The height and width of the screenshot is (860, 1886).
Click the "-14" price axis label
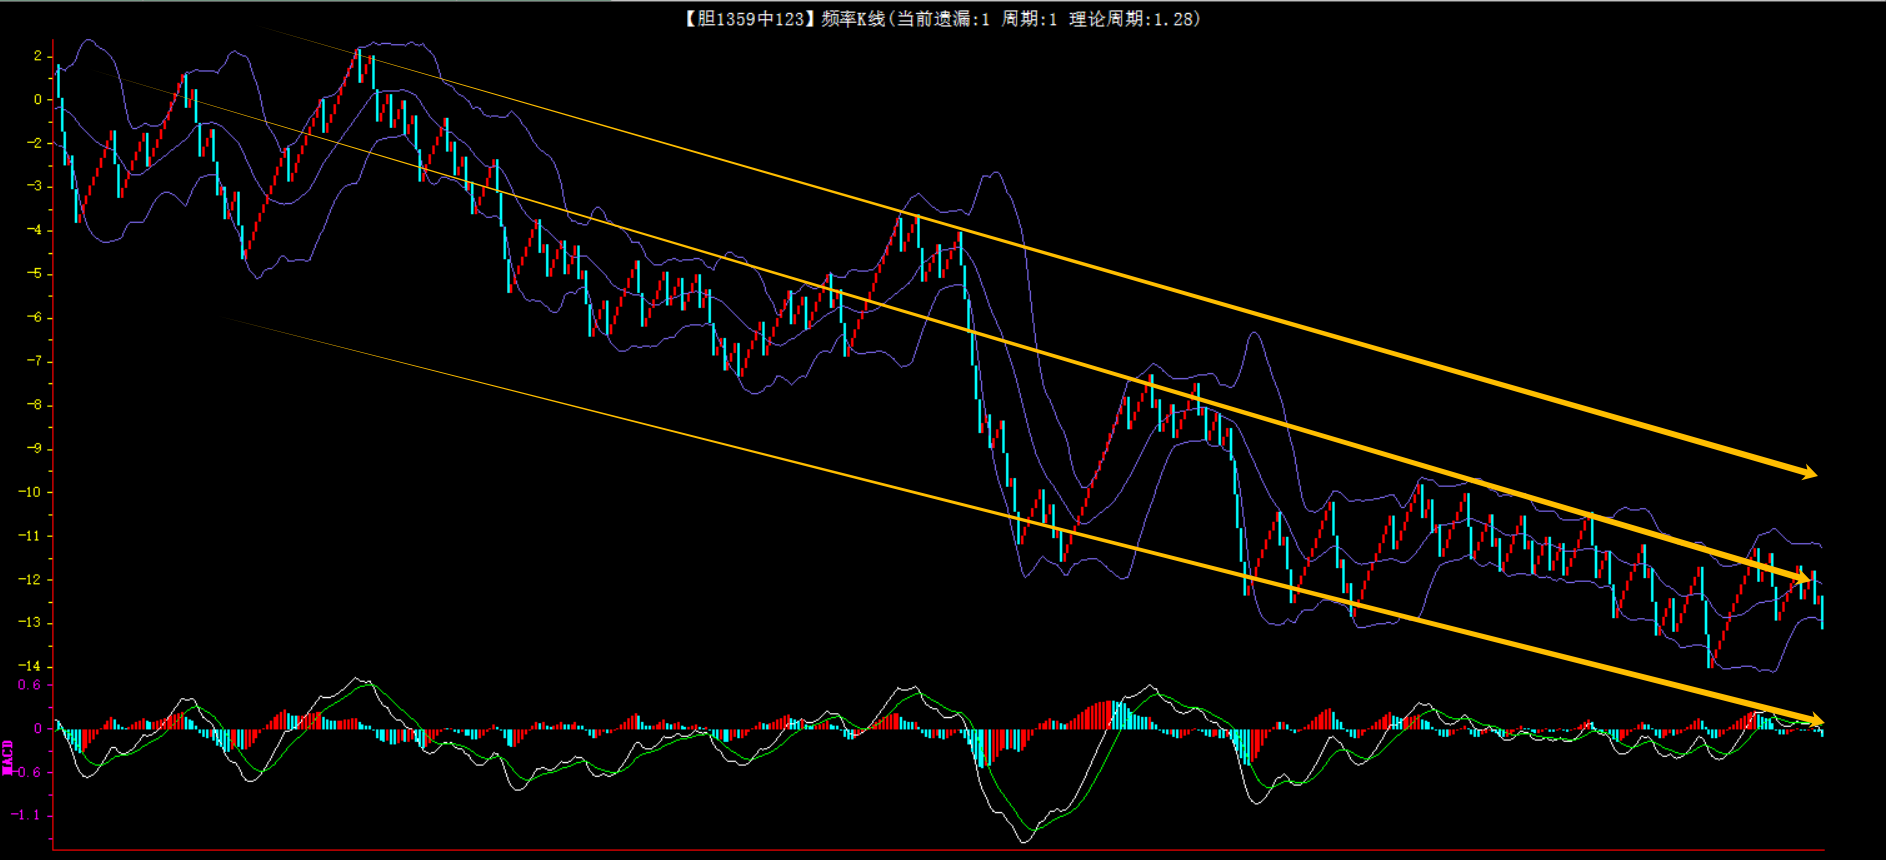click(x=31, y=666)
